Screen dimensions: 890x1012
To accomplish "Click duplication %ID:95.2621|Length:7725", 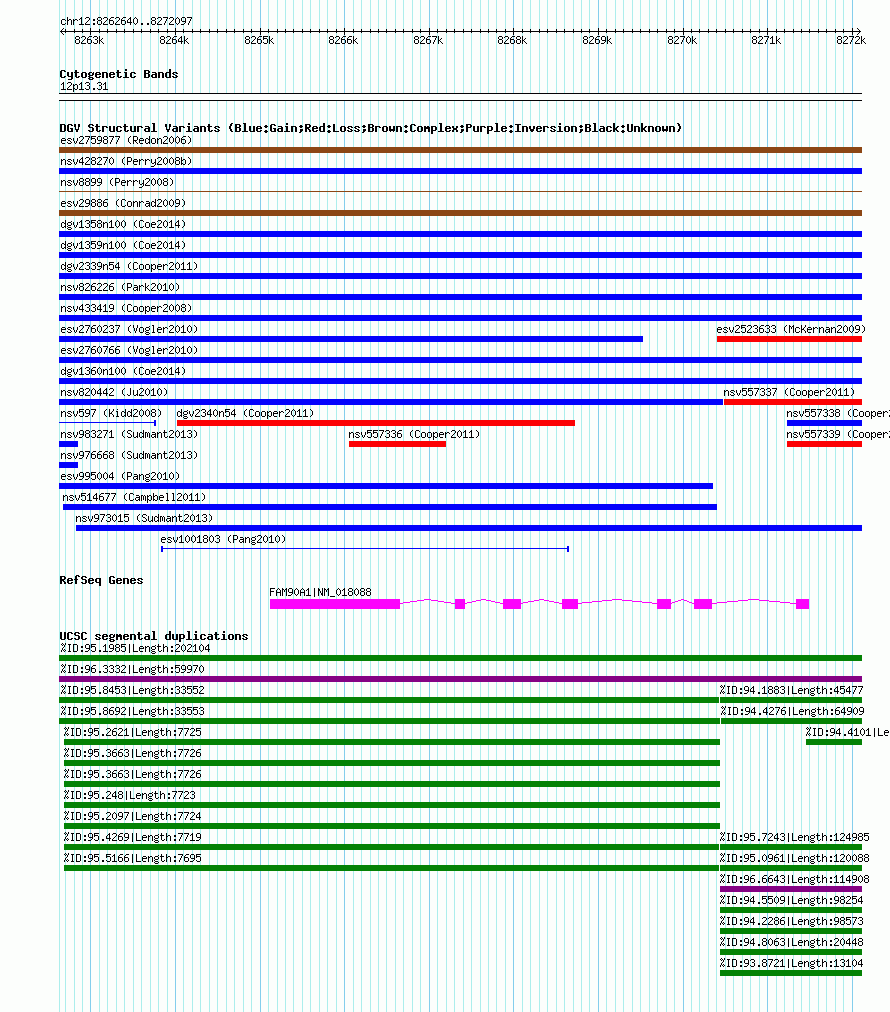I will point(132,732).
